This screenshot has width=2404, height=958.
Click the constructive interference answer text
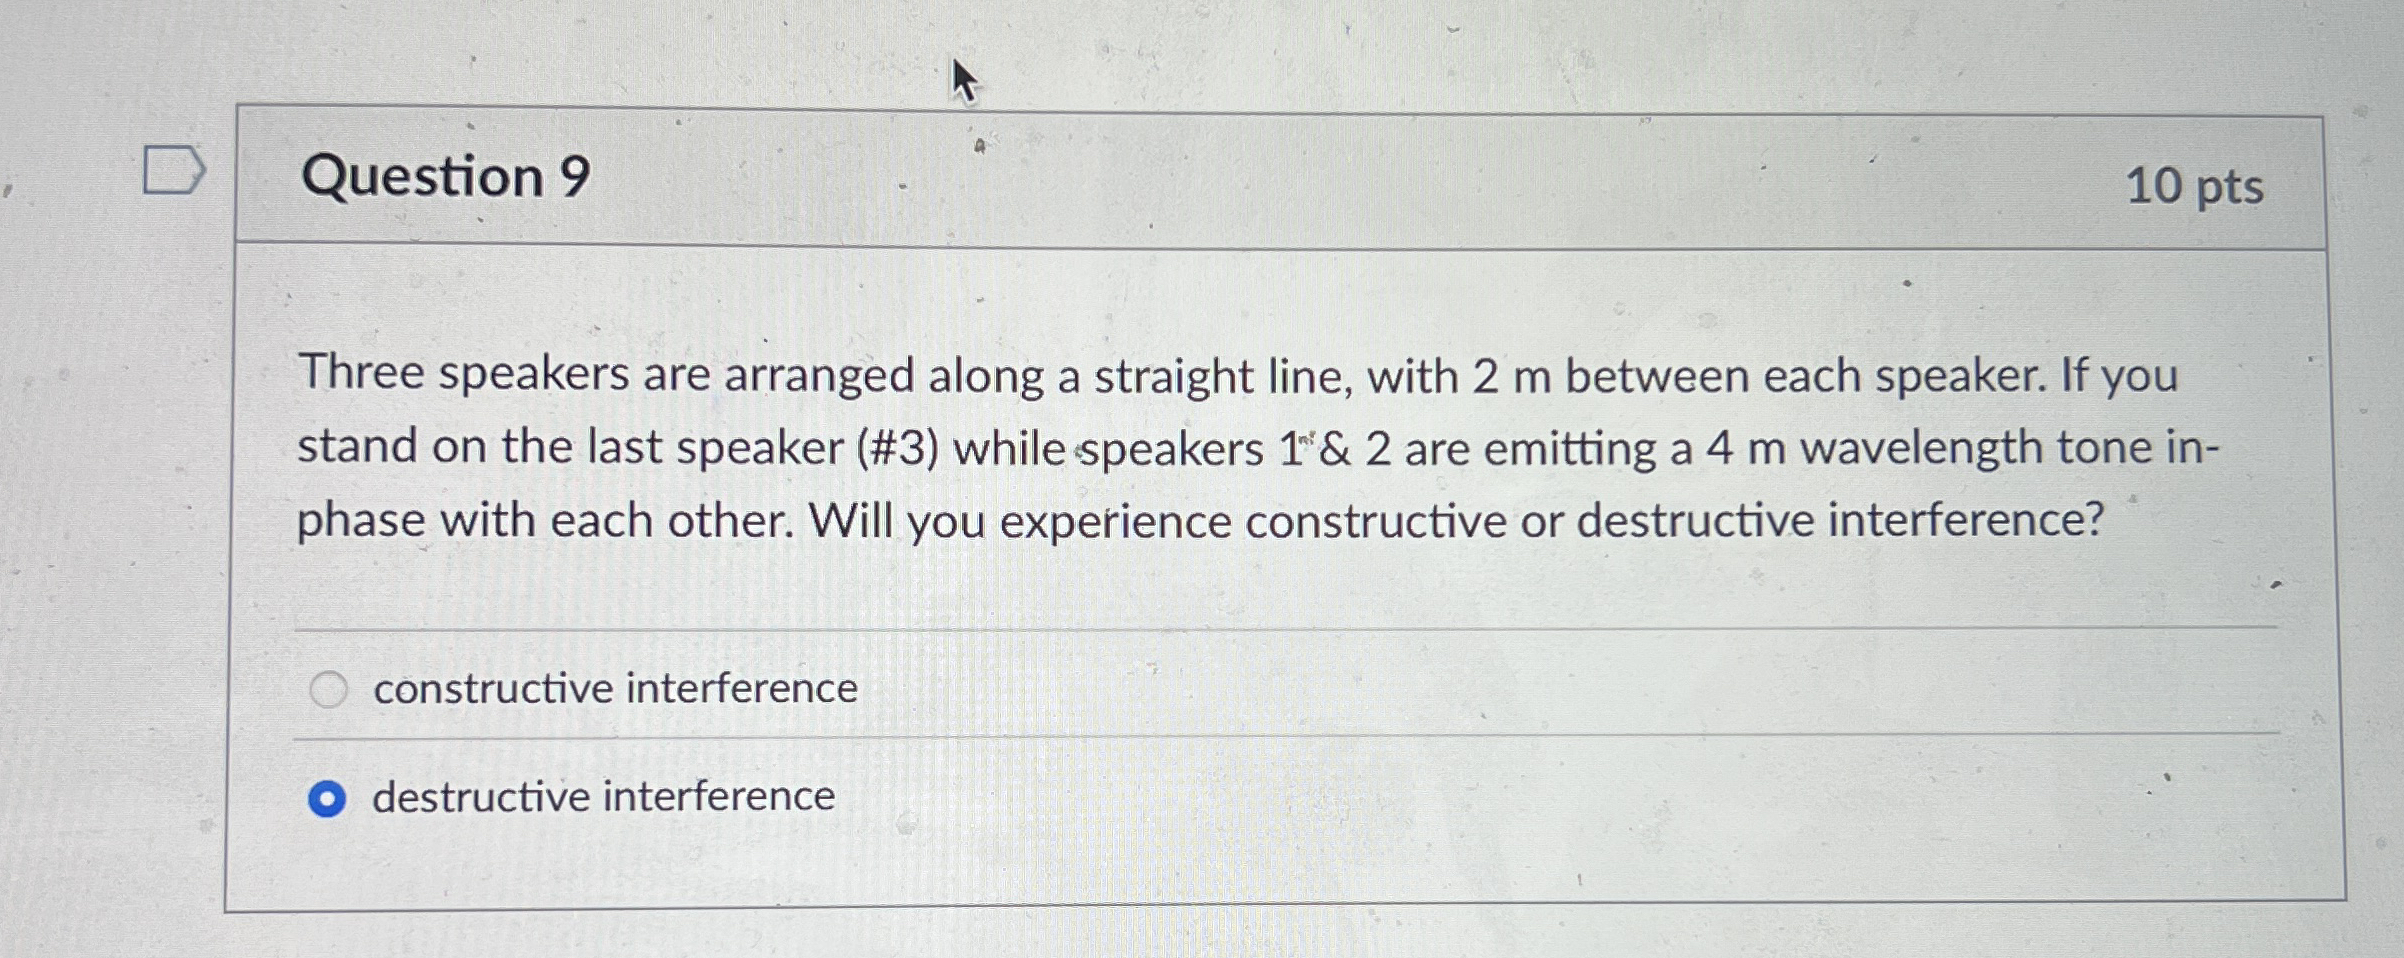coord(612,687)
